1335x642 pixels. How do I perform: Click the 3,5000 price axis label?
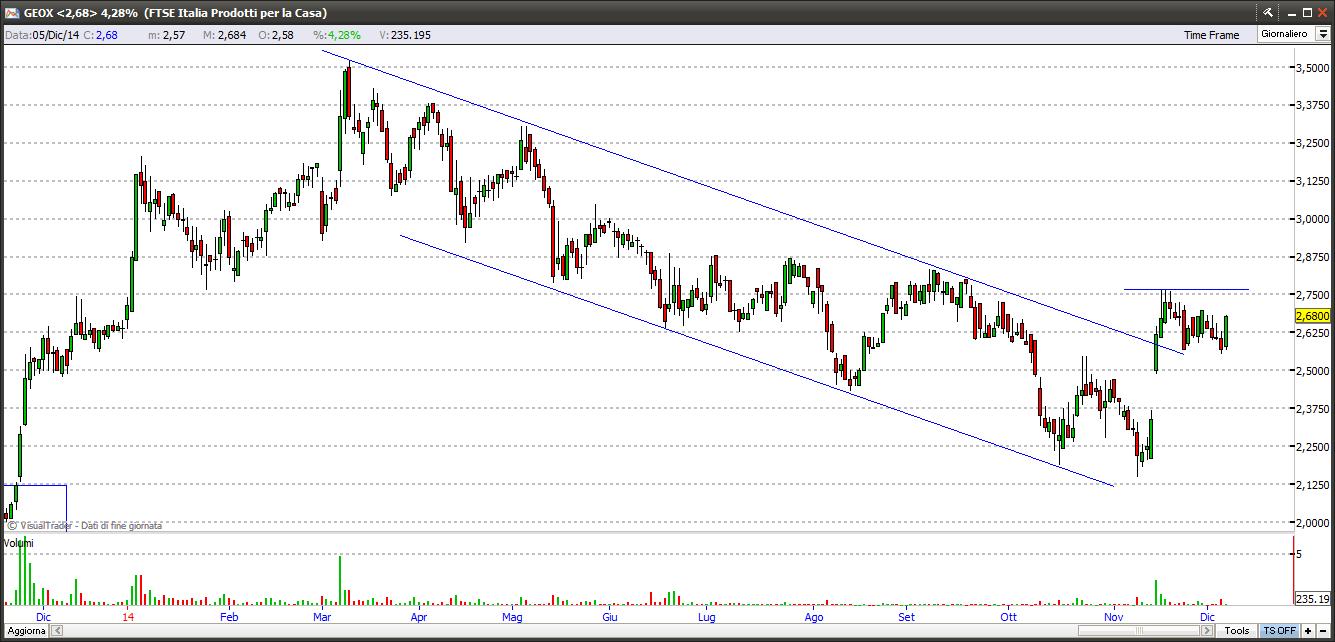click(x=1311, y=68)
